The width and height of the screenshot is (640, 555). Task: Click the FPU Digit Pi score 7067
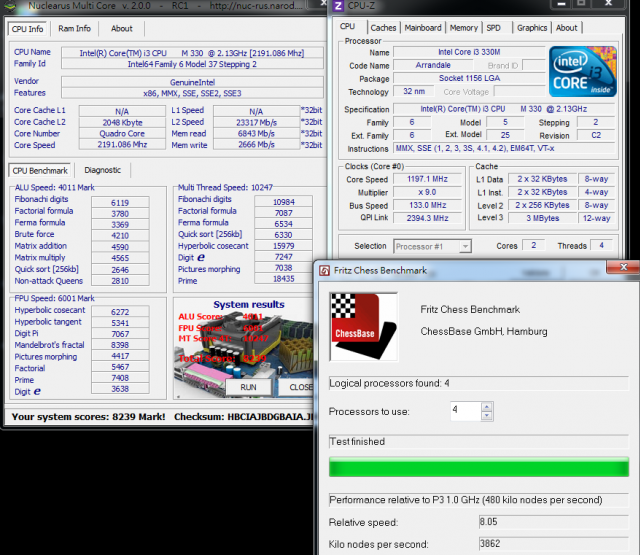click(120, 334)
